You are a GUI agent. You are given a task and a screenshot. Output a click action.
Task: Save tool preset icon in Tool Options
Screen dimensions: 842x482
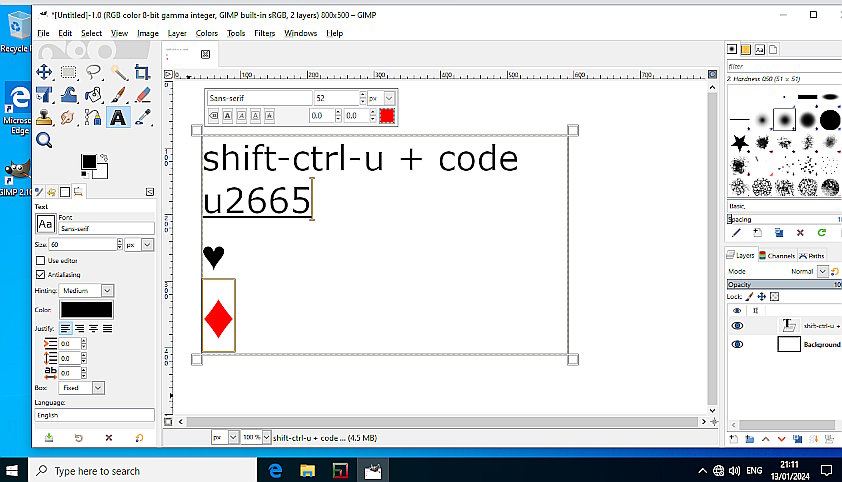[x=49, y=438]
